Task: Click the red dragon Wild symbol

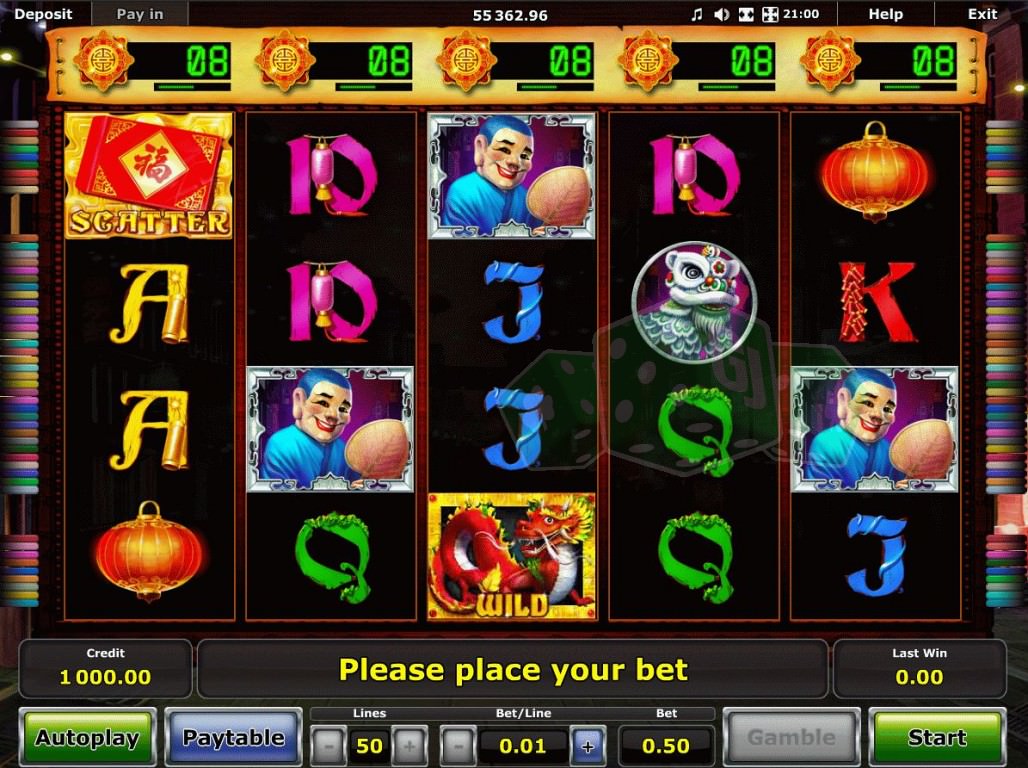Action: 511,557
